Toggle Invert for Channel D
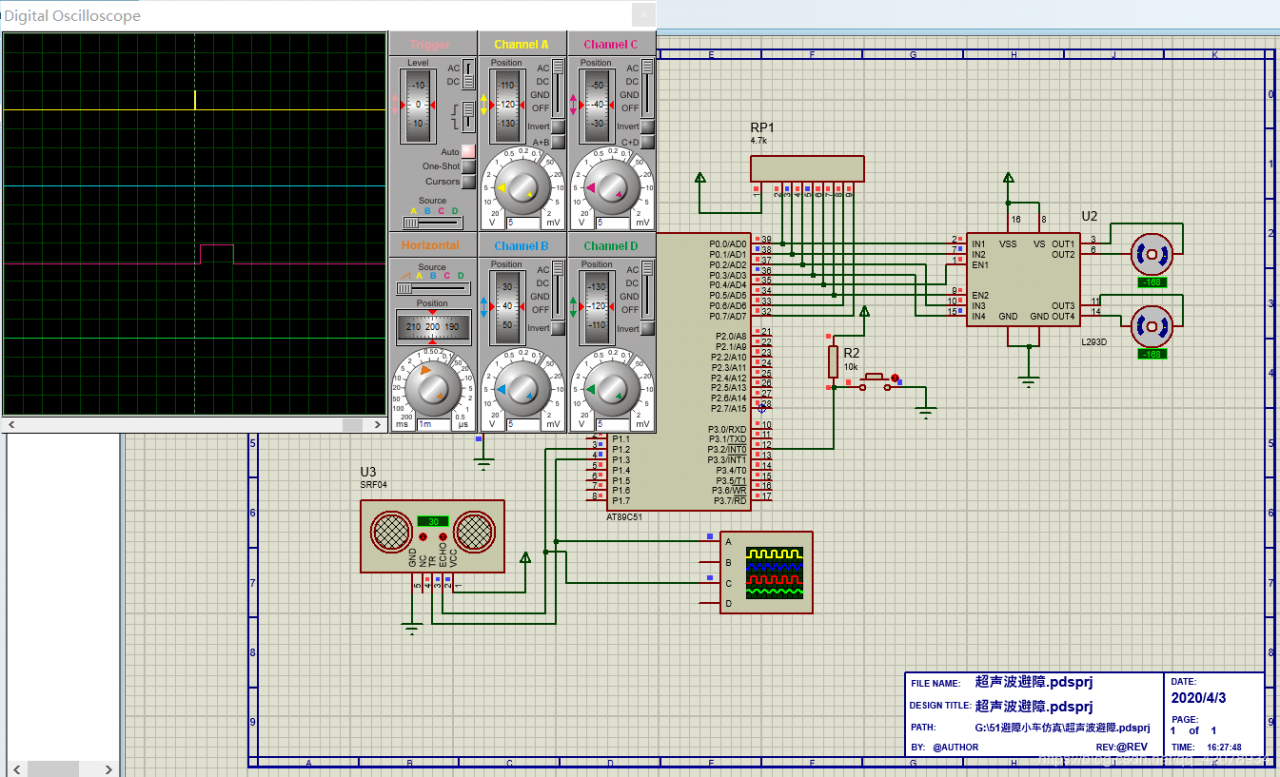The width and height of the screenshot is (1280, 777). click(647, 329)
